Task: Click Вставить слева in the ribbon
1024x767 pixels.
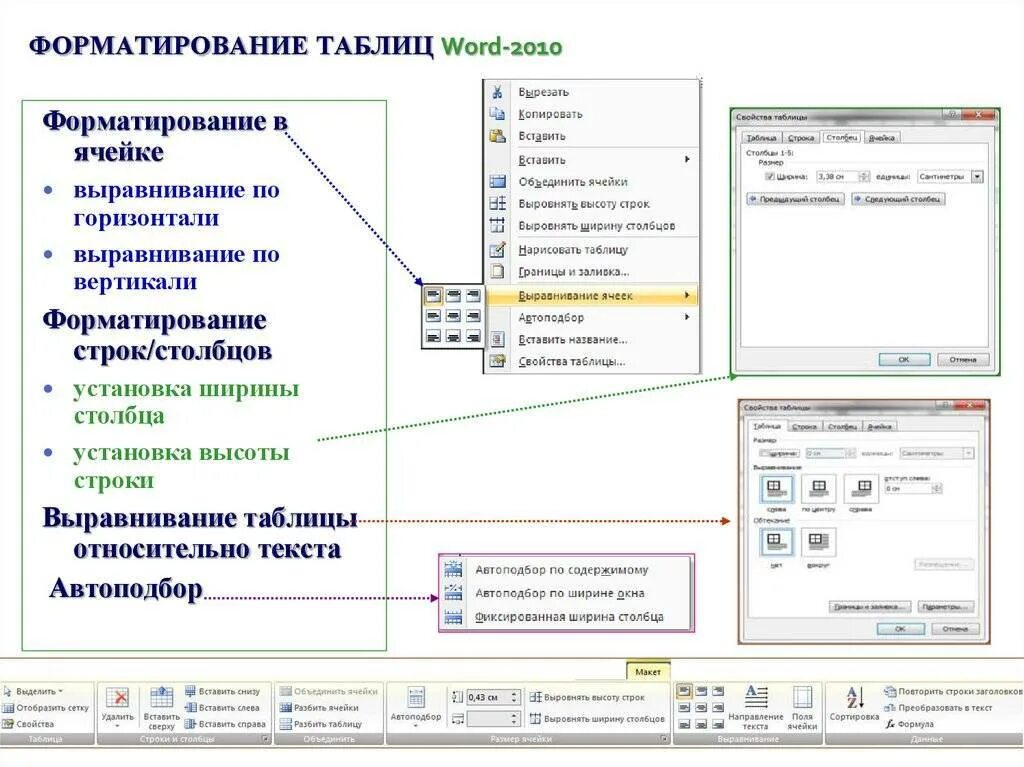Action: 223,708
